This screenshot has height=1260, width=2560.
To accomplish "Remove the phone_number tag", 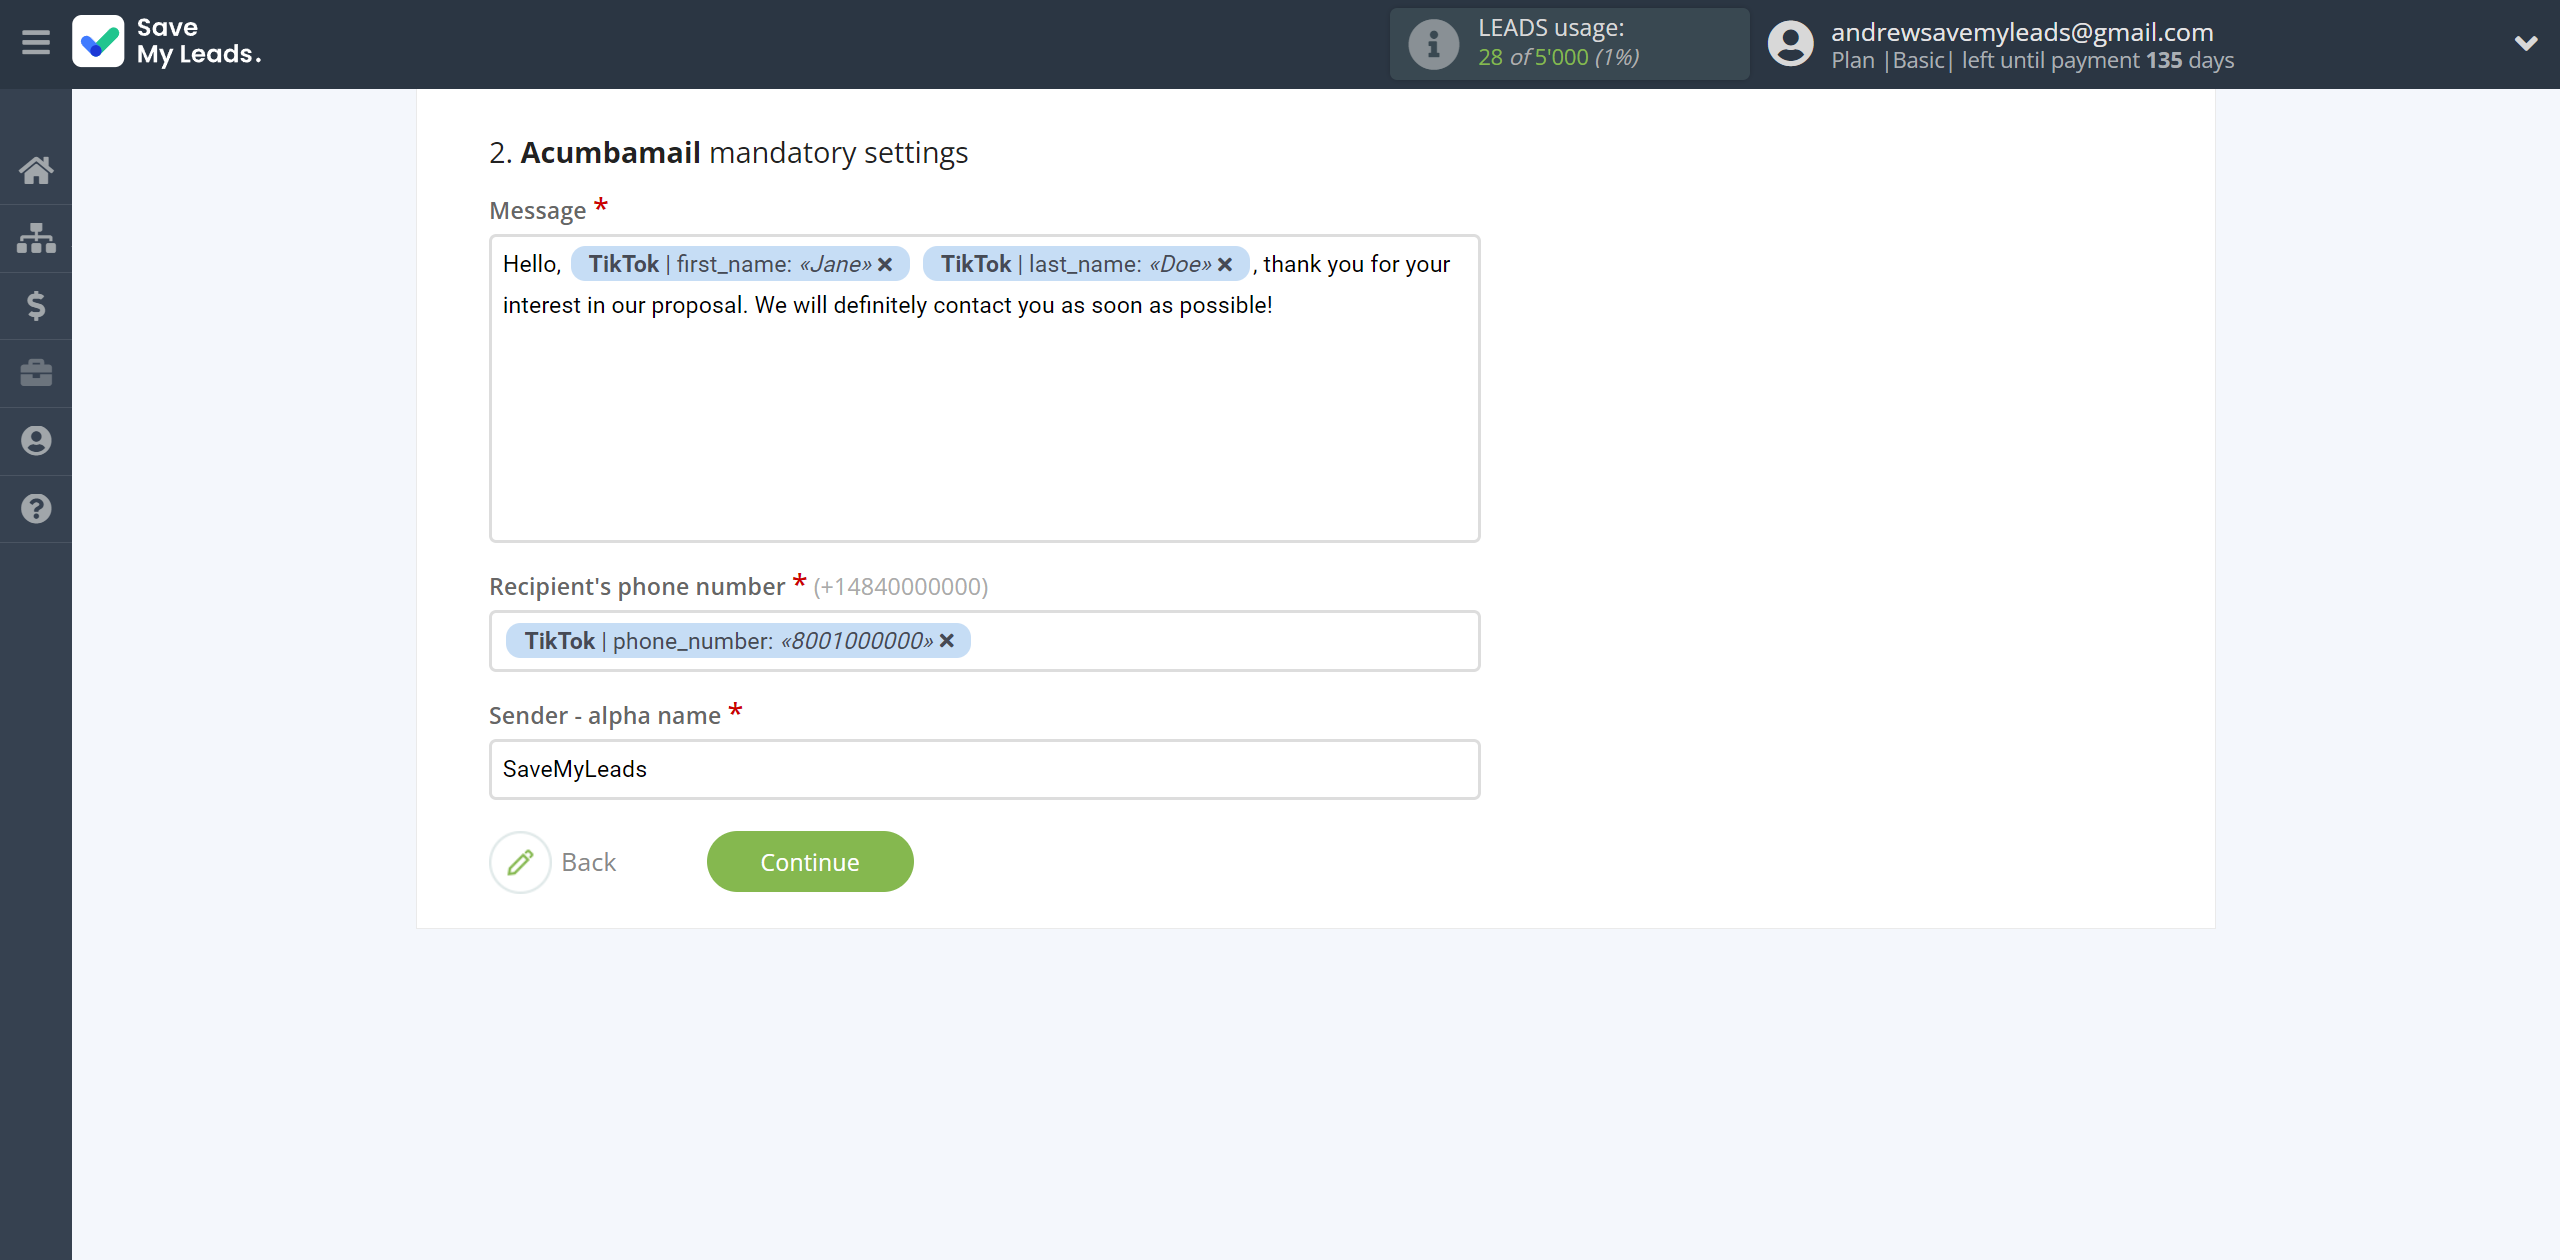I will click(x=947, y=641).
